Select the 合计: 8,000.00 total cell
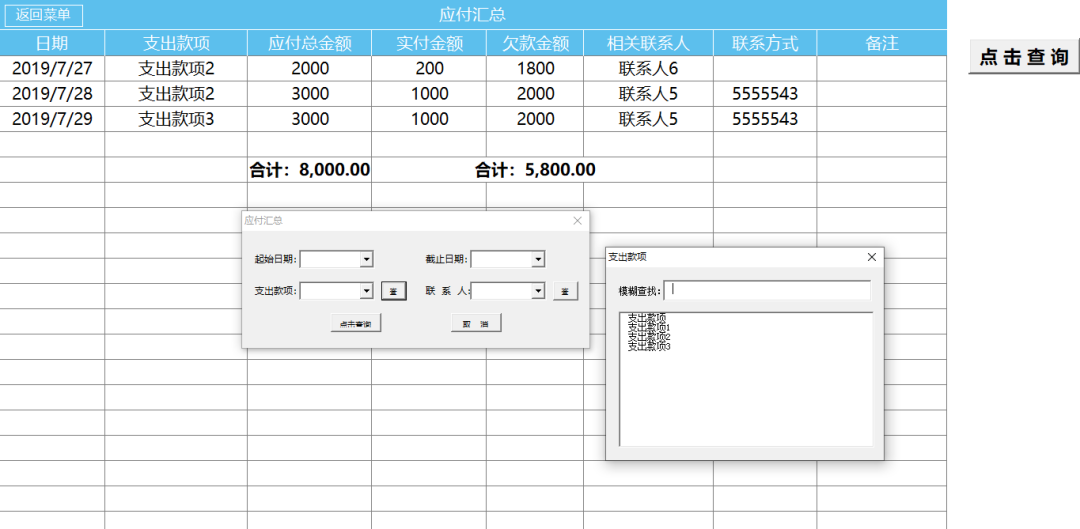Viewport: 1080px width, 529px height. tap(309, 170)
